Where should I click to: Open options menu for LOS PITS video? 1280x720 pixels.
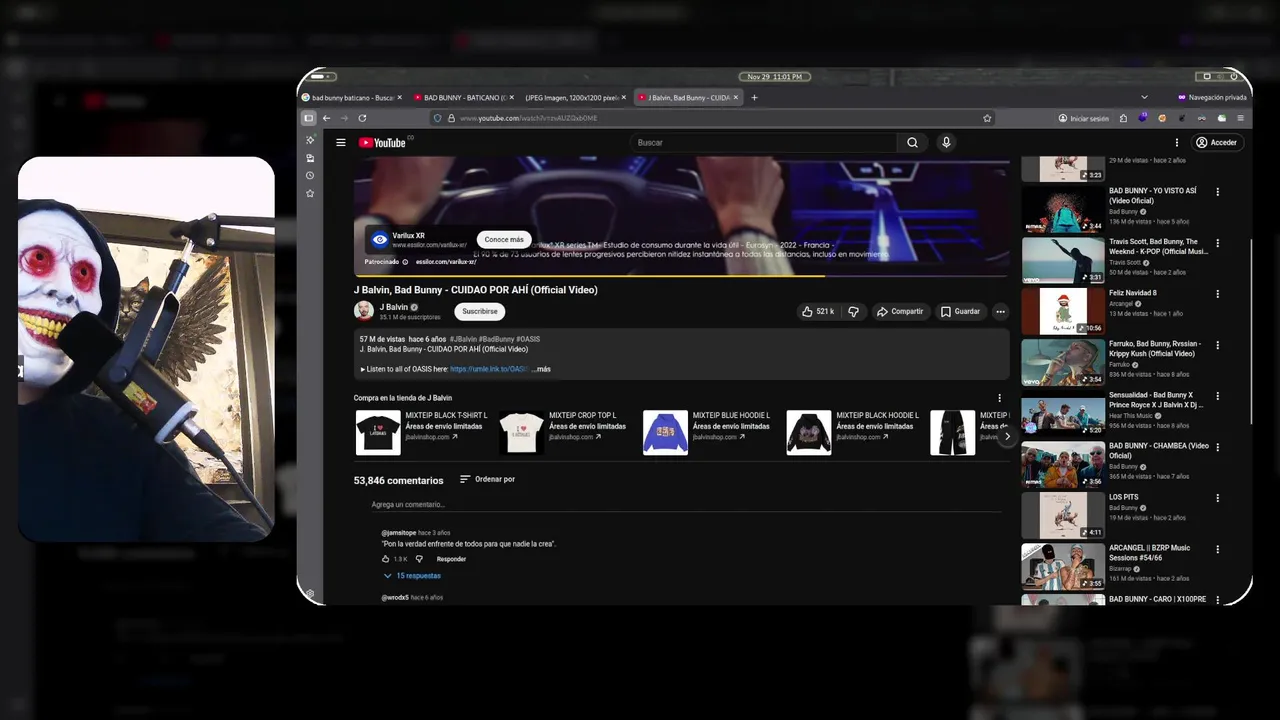click(1218, 498)
